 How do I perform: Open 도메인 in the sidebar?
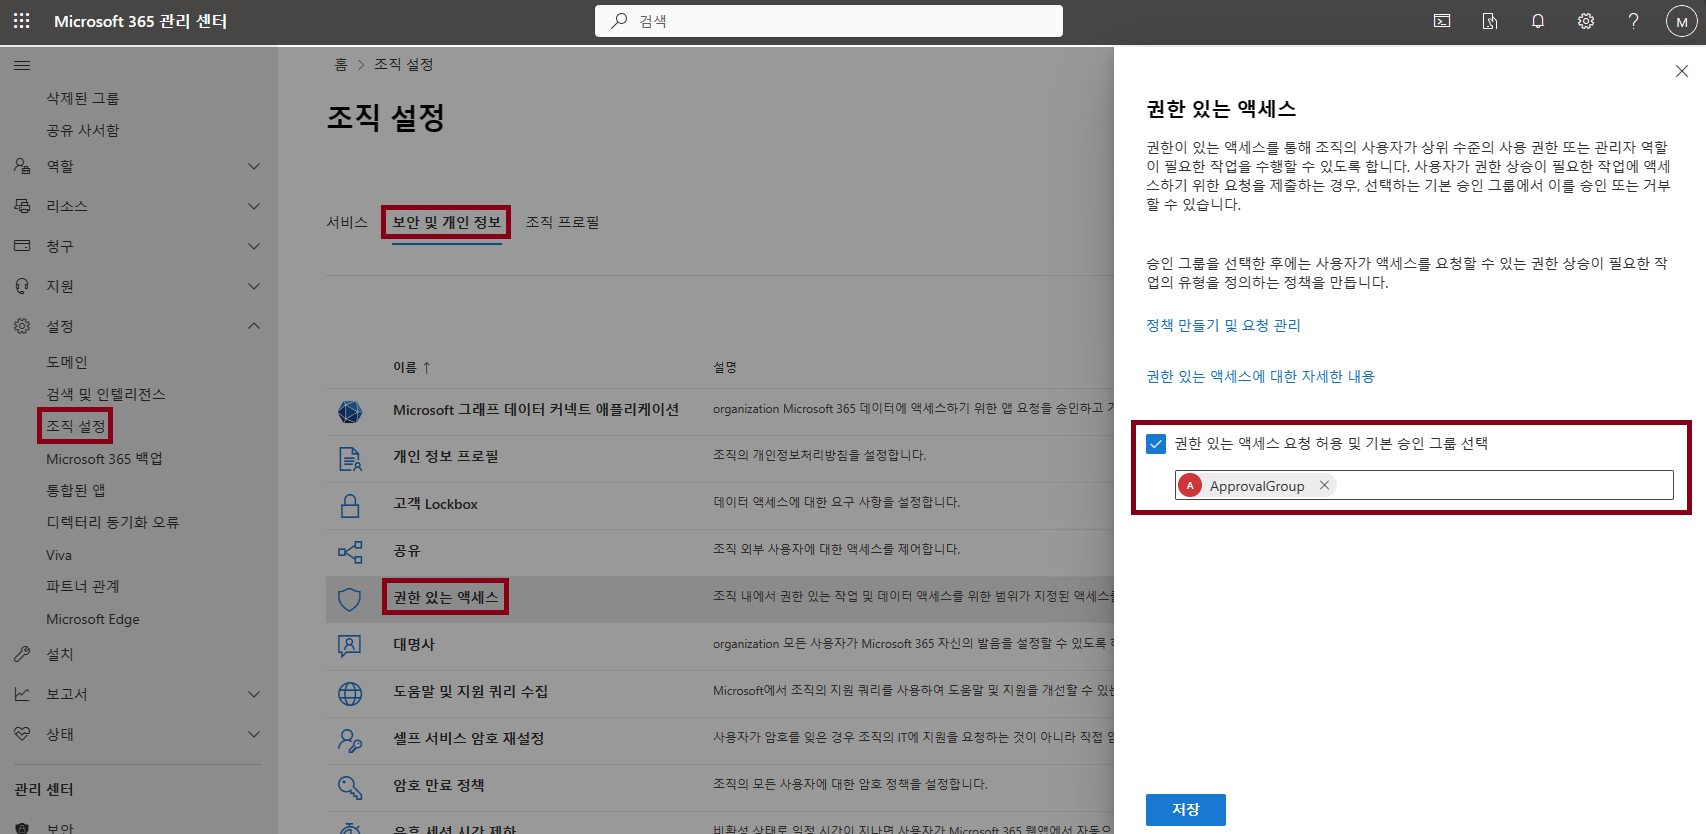pyautogui.click(x=67, y=362)
